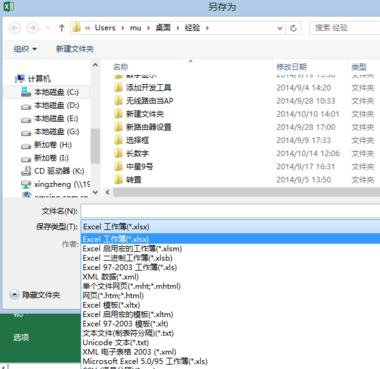380x369 pixels.
Task: Select 计算机 in the navigation tree
Action: coord(39,79)
